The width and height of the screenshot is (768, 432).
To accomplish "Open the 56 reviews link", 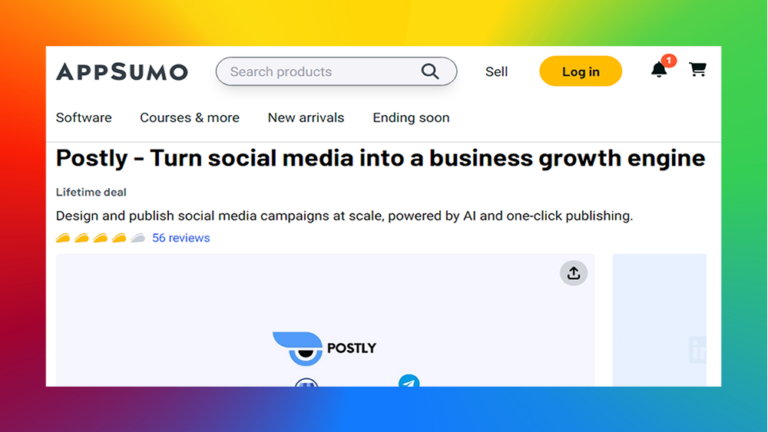I will [181, 238].
